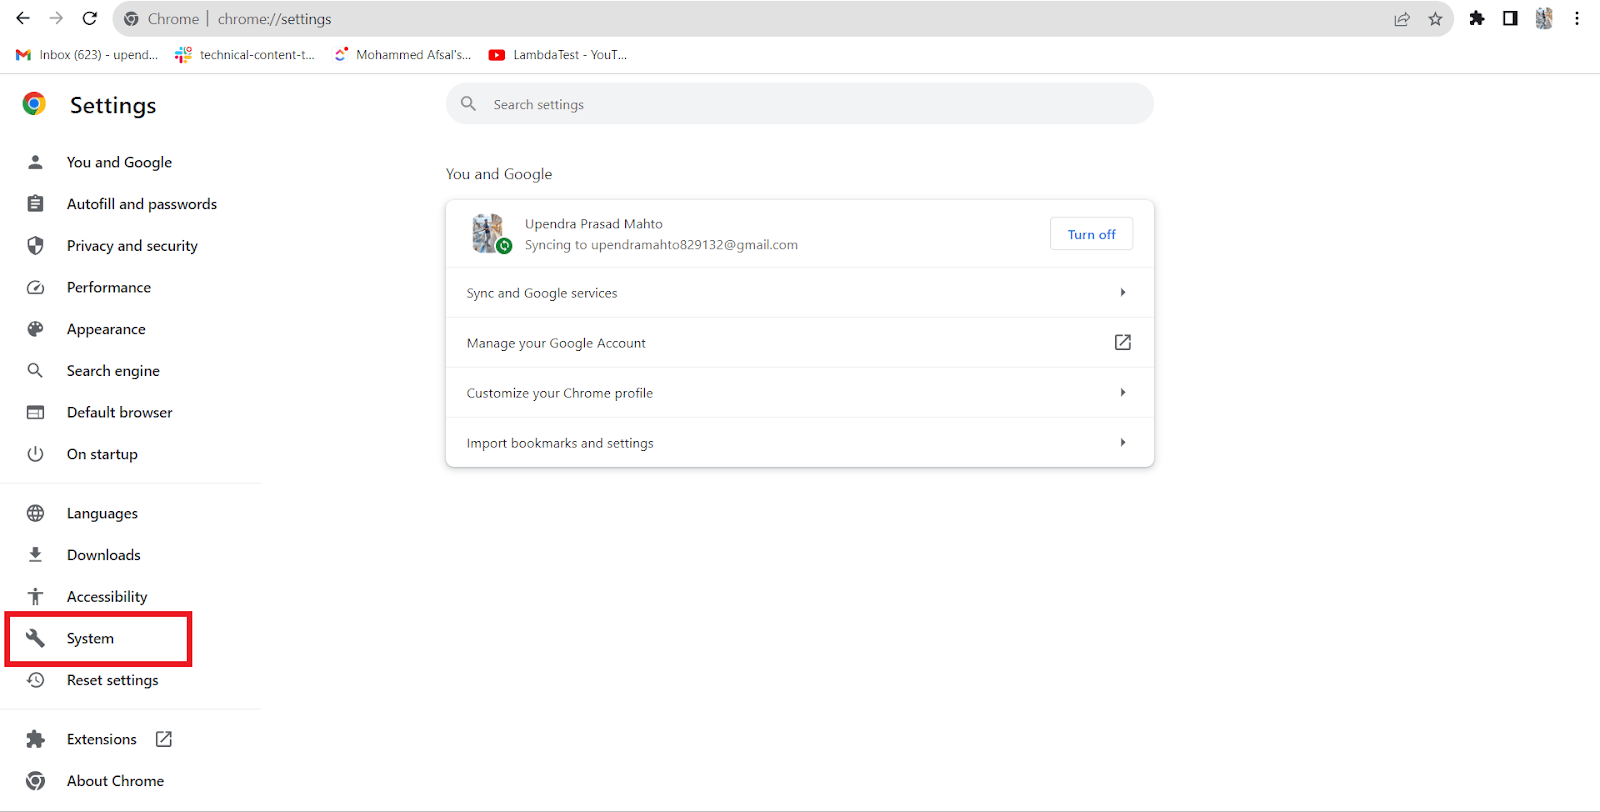Open the technical-content Slack bookmark
This screenshot has height=812, width=1600.
pos(245,55)
